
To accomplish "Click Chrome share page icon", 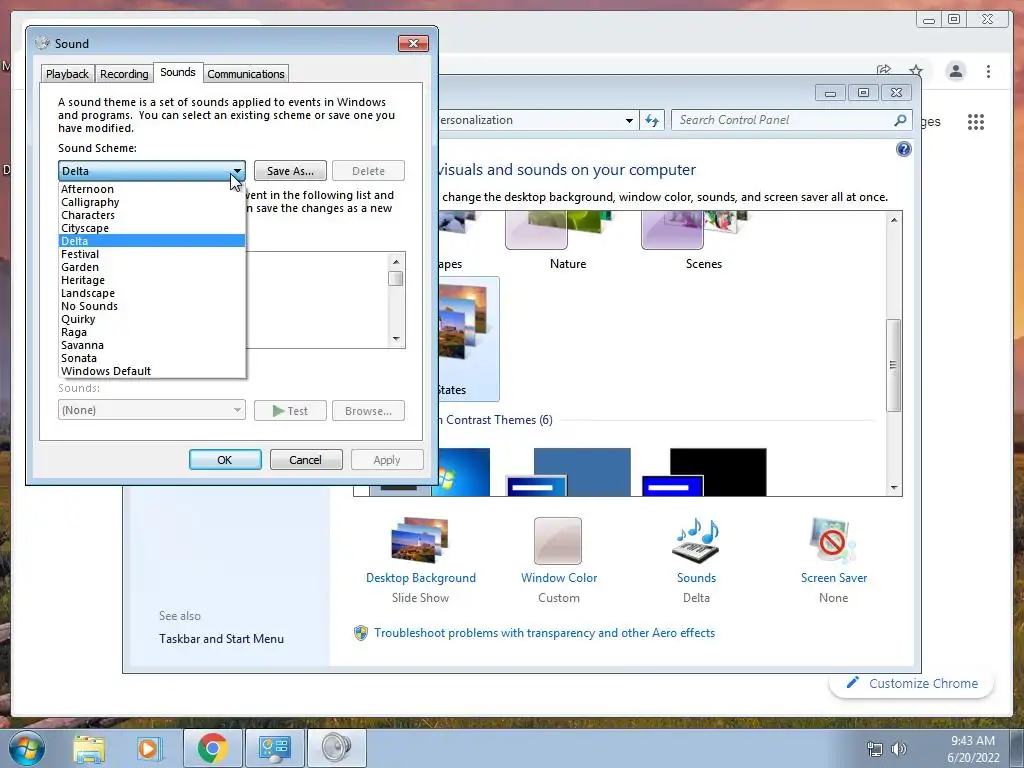I will click(884, 70).
